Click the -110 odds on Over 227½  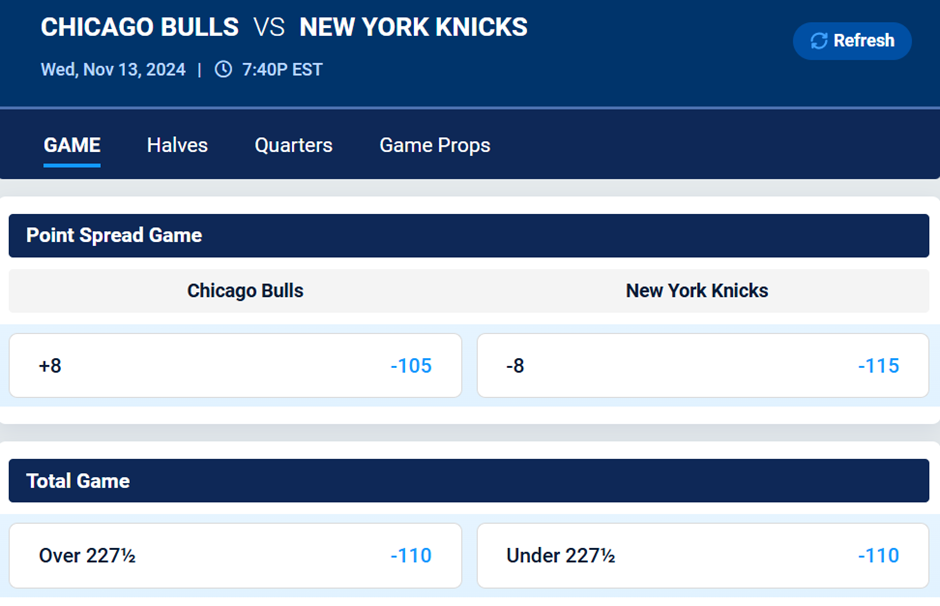[x=411, y=555]
